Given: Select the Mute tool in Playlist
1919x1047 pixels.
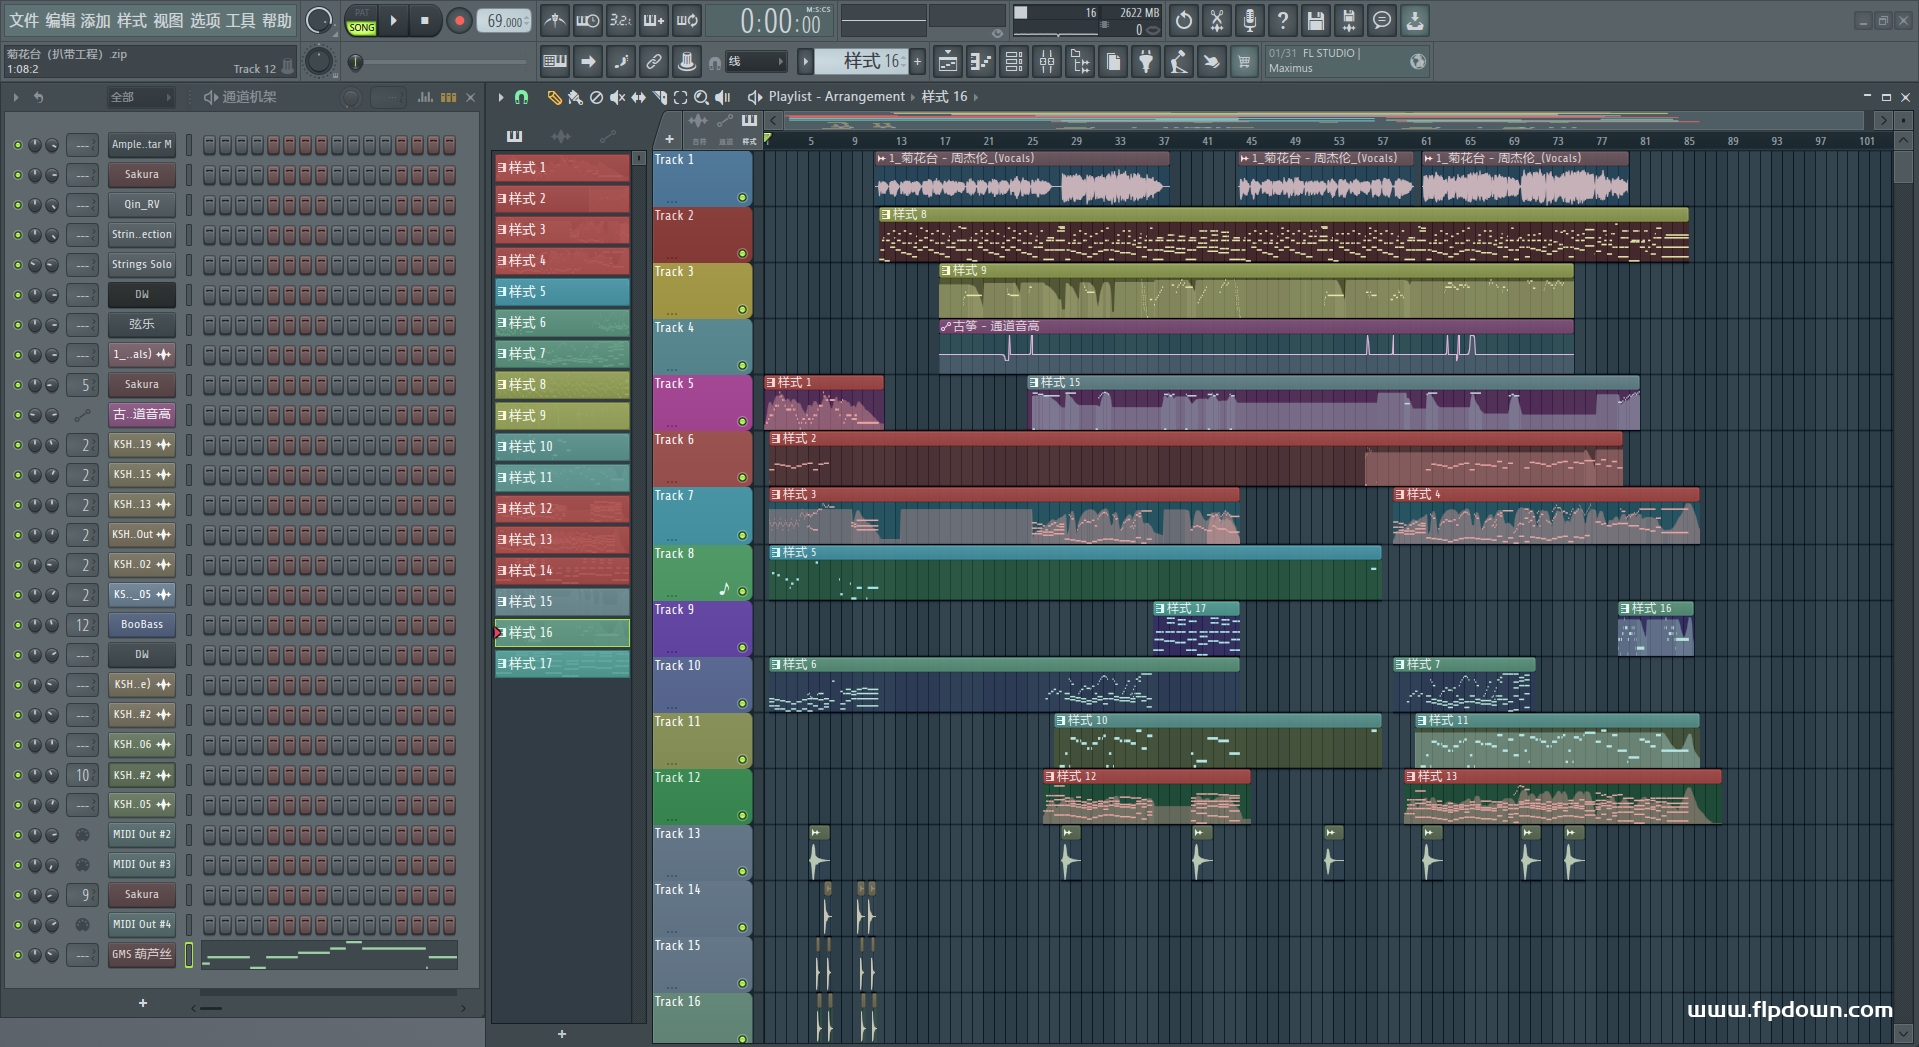Looking at the screenshot, I should pyautogui.click(x=617, y=97).
